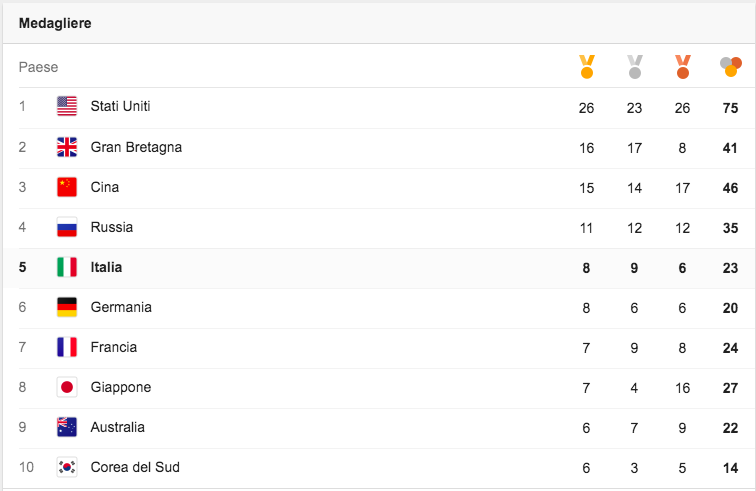This screenshot has height=491, width=756.
Task: Click the China flag icon
Action: (67, 187)
